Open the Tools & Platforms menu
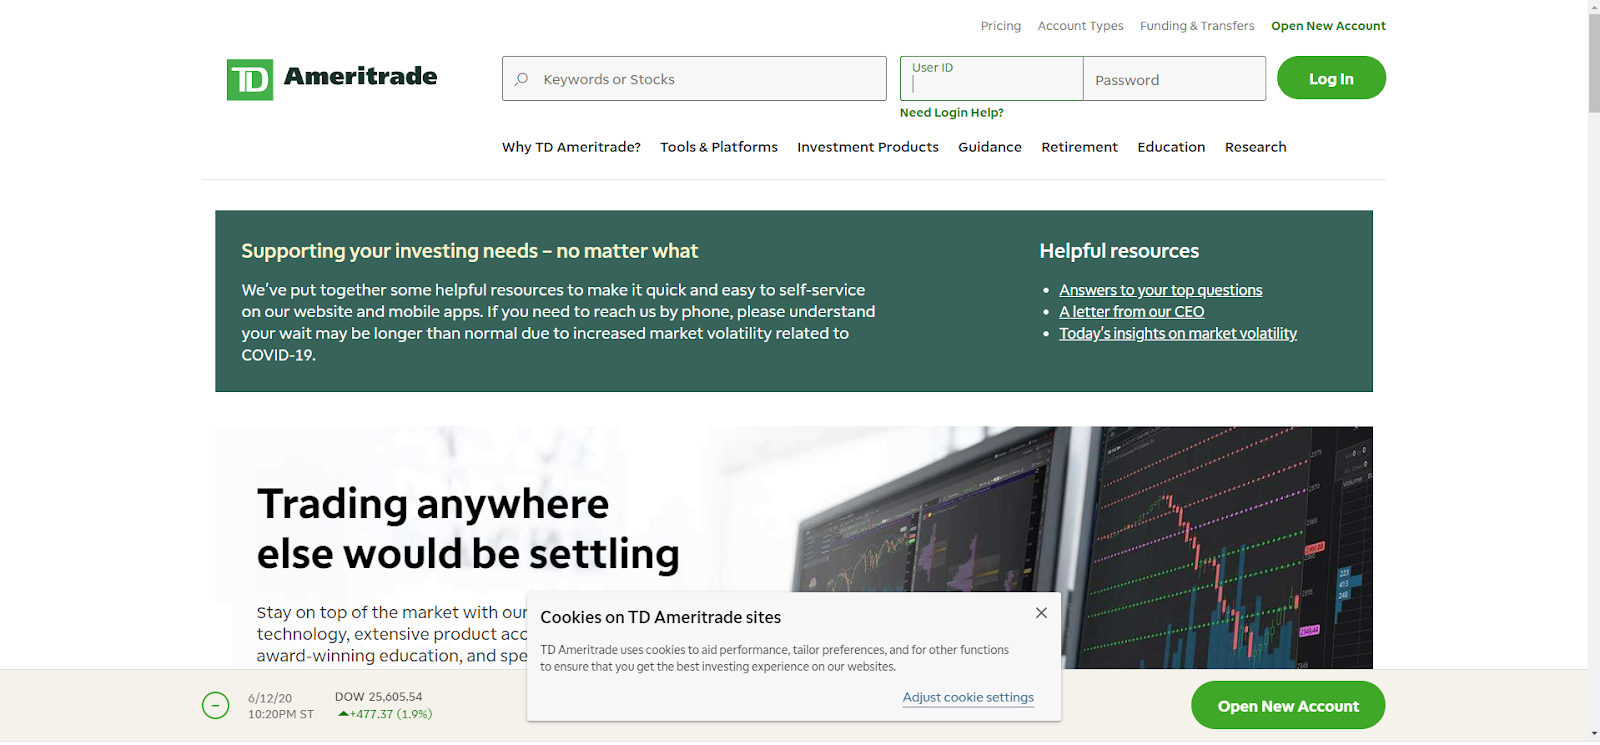The image size is (1600, 745). (x=719, y=147)
